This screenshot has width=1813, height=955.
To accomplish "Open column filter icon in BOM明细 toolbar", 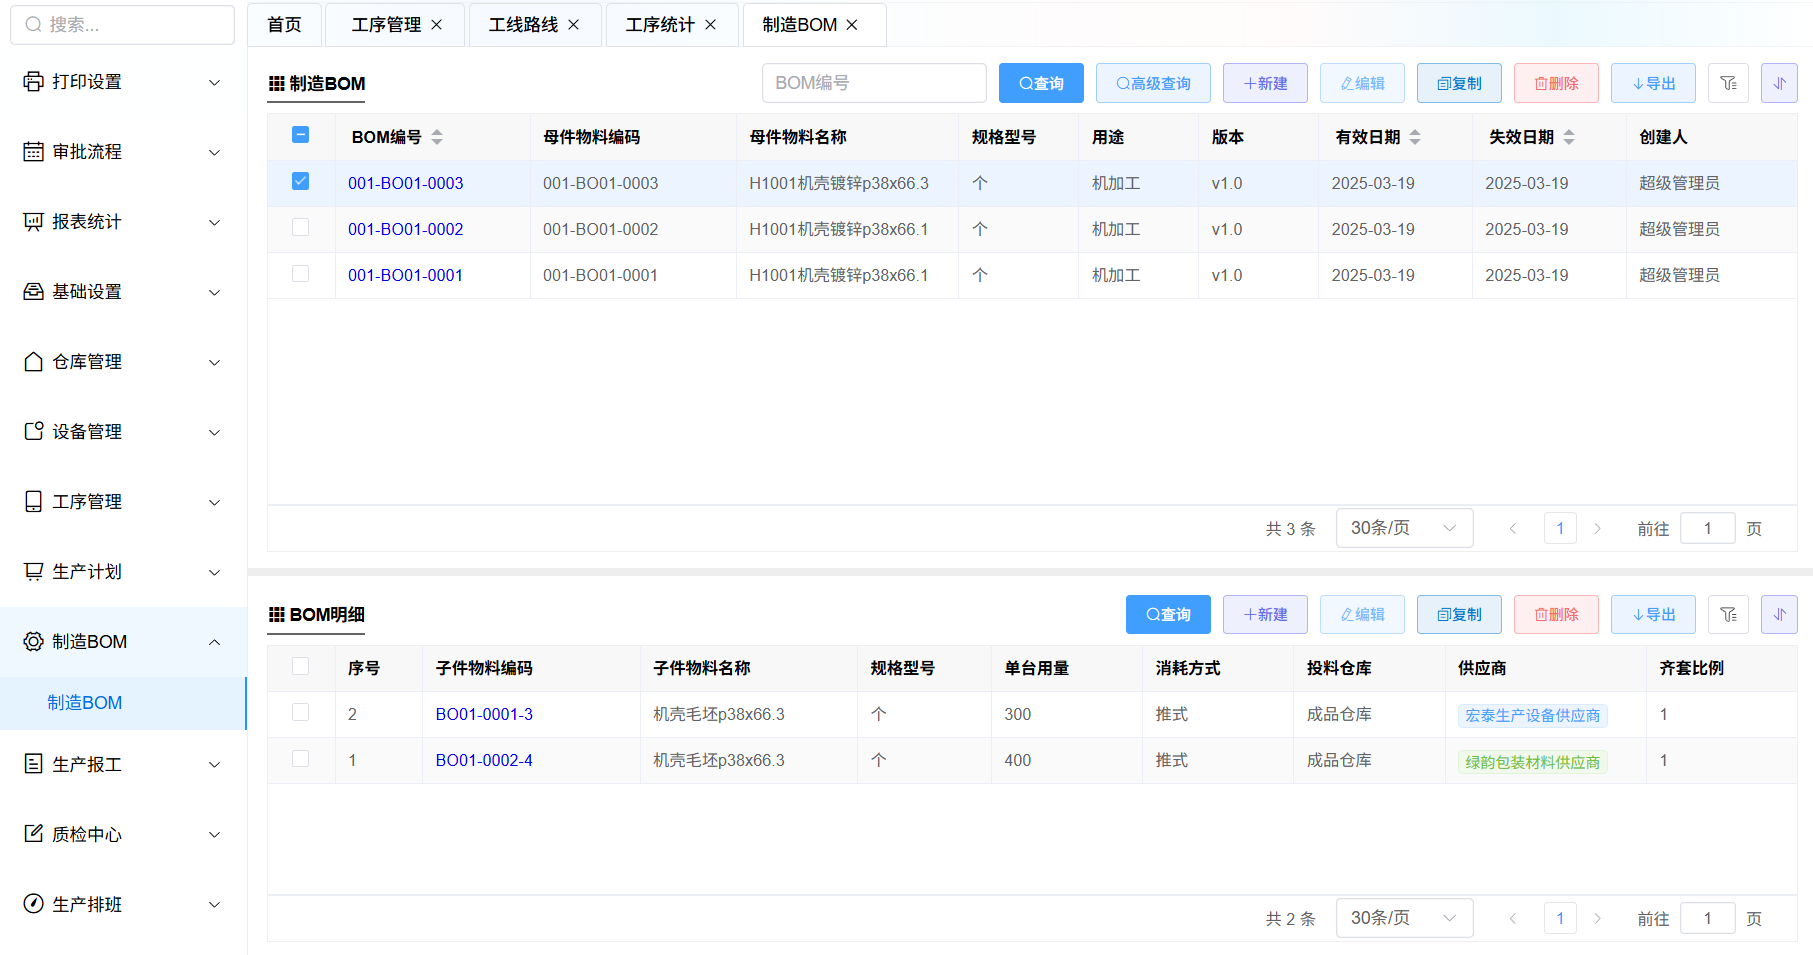I will click(1729, 614).
